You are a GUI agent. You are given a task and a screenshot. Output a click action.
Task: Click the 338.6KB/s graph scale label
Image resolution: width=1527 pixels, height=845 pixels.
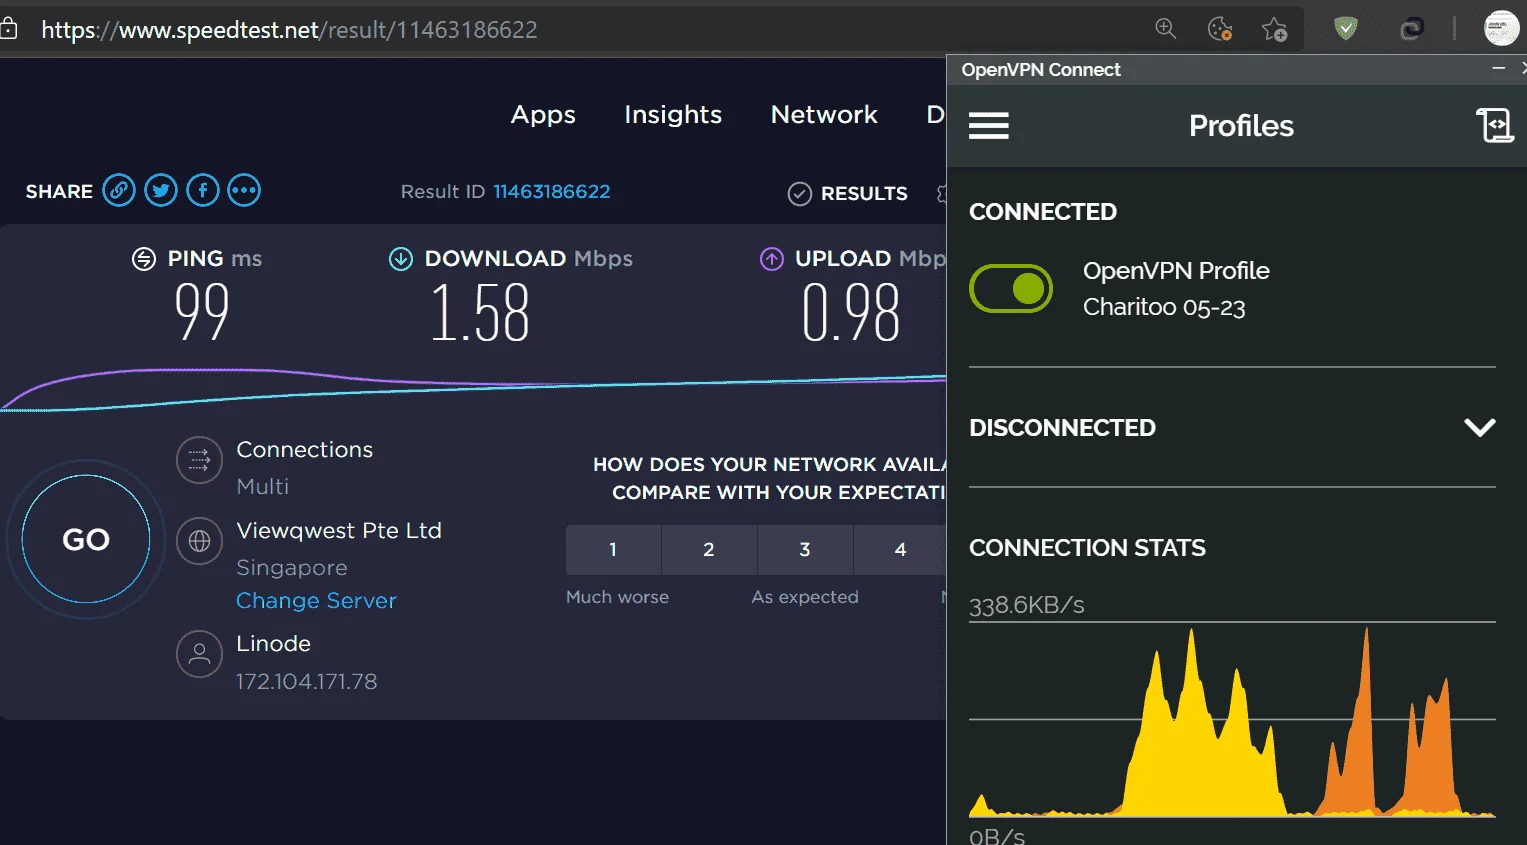1027,605
